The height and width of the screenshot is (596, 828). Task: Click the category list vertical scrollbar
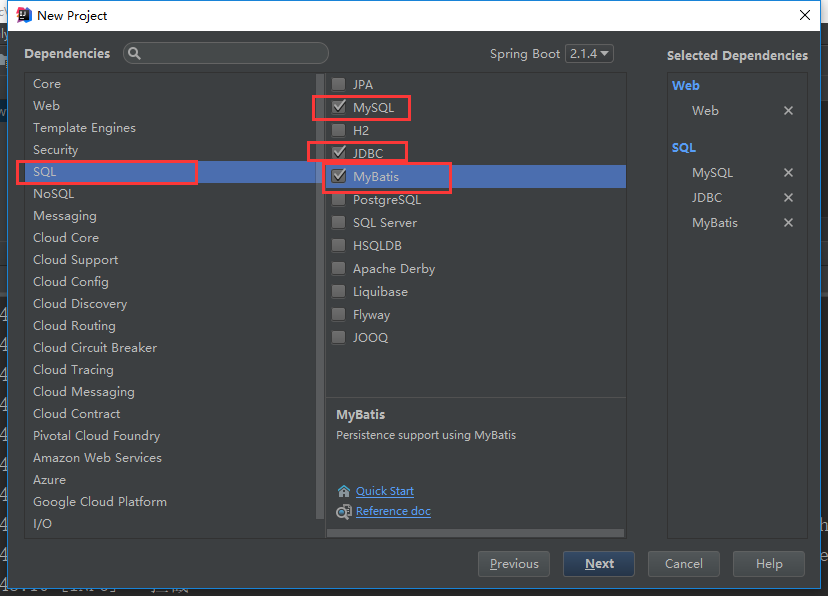coord(320,296)
